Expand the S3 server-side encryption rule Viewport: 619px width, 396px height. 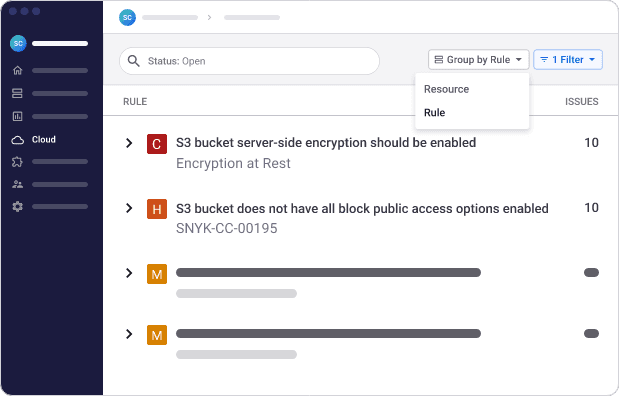129,143
